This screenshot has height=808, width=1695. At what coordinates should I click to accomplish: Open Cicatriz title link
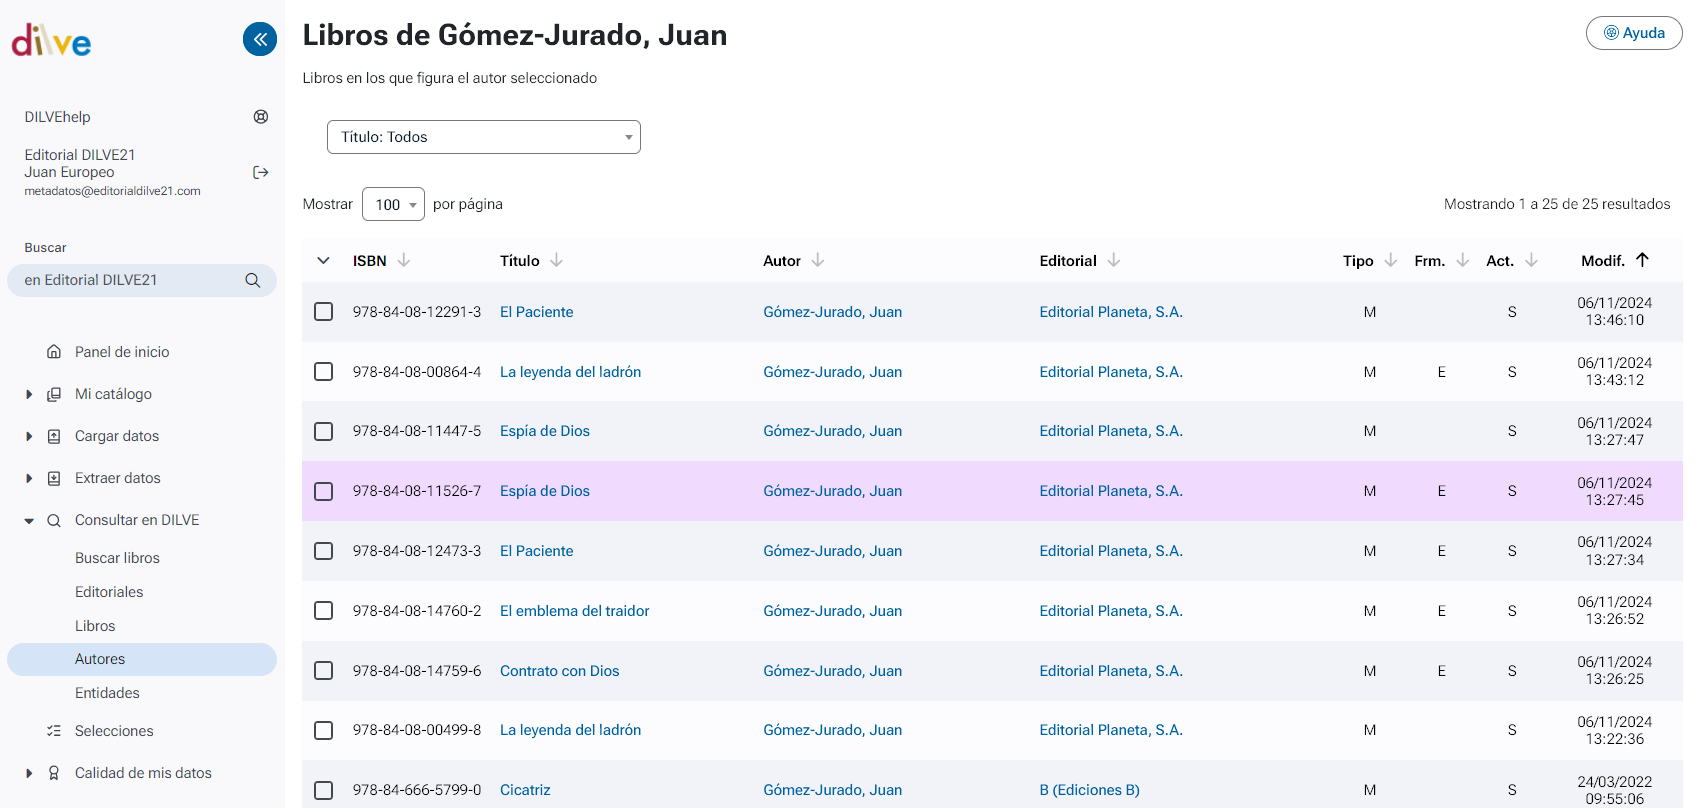[x=525, y=790]
